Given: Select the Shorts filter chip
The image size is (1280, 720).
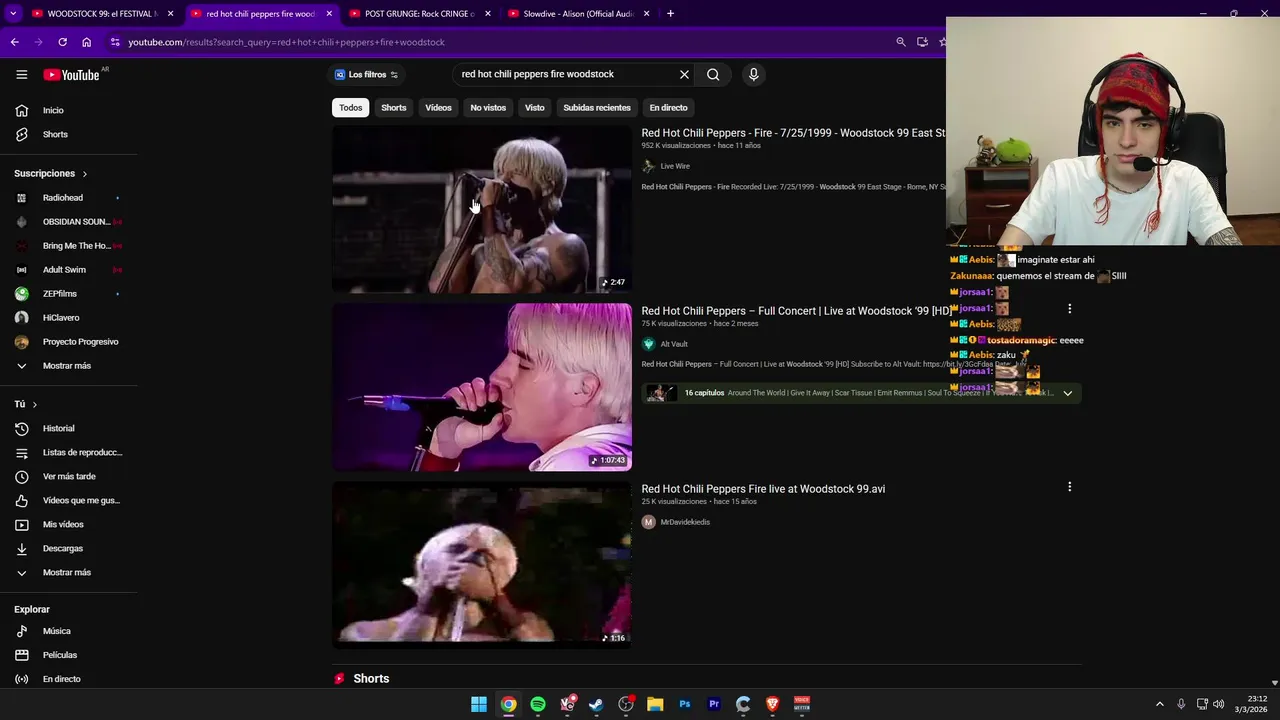Looking at the screenshot, I should (x=394, y=107).
